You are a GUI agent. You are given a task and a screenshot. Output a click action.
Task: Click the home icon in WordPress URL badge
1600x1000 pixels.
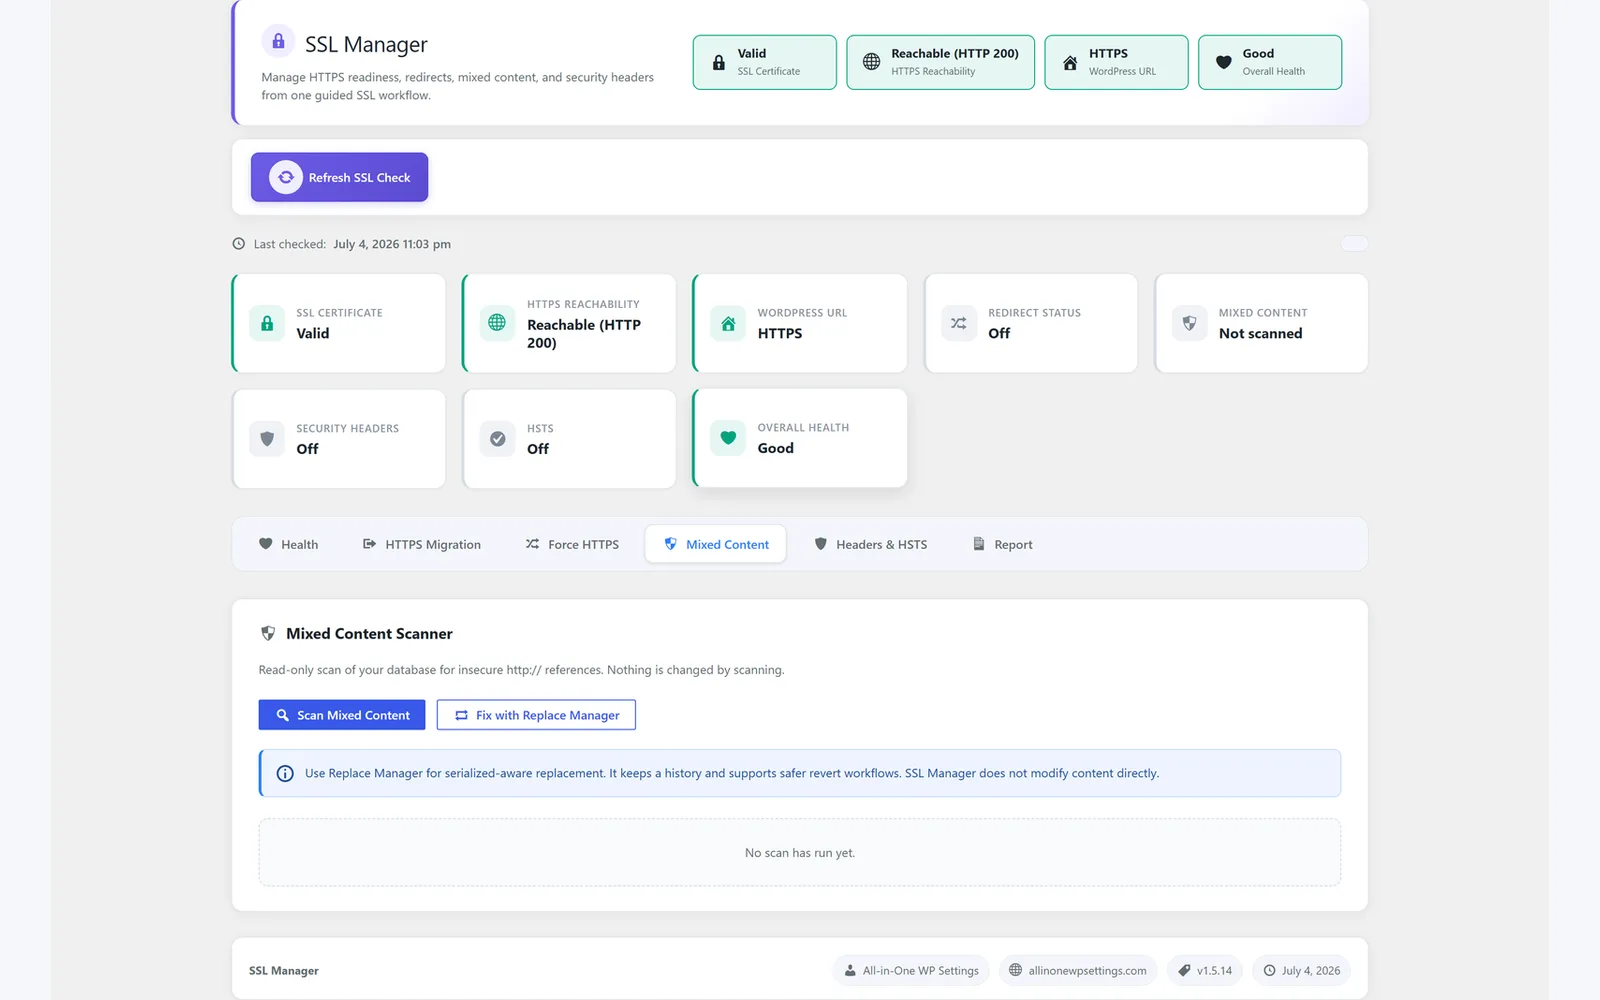(1070, 62)
